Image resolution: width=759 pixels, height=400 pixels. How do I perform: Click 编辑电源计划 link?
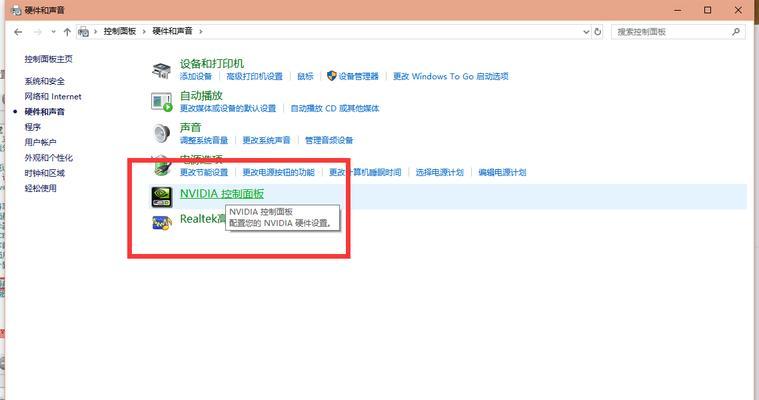[502, 172]
